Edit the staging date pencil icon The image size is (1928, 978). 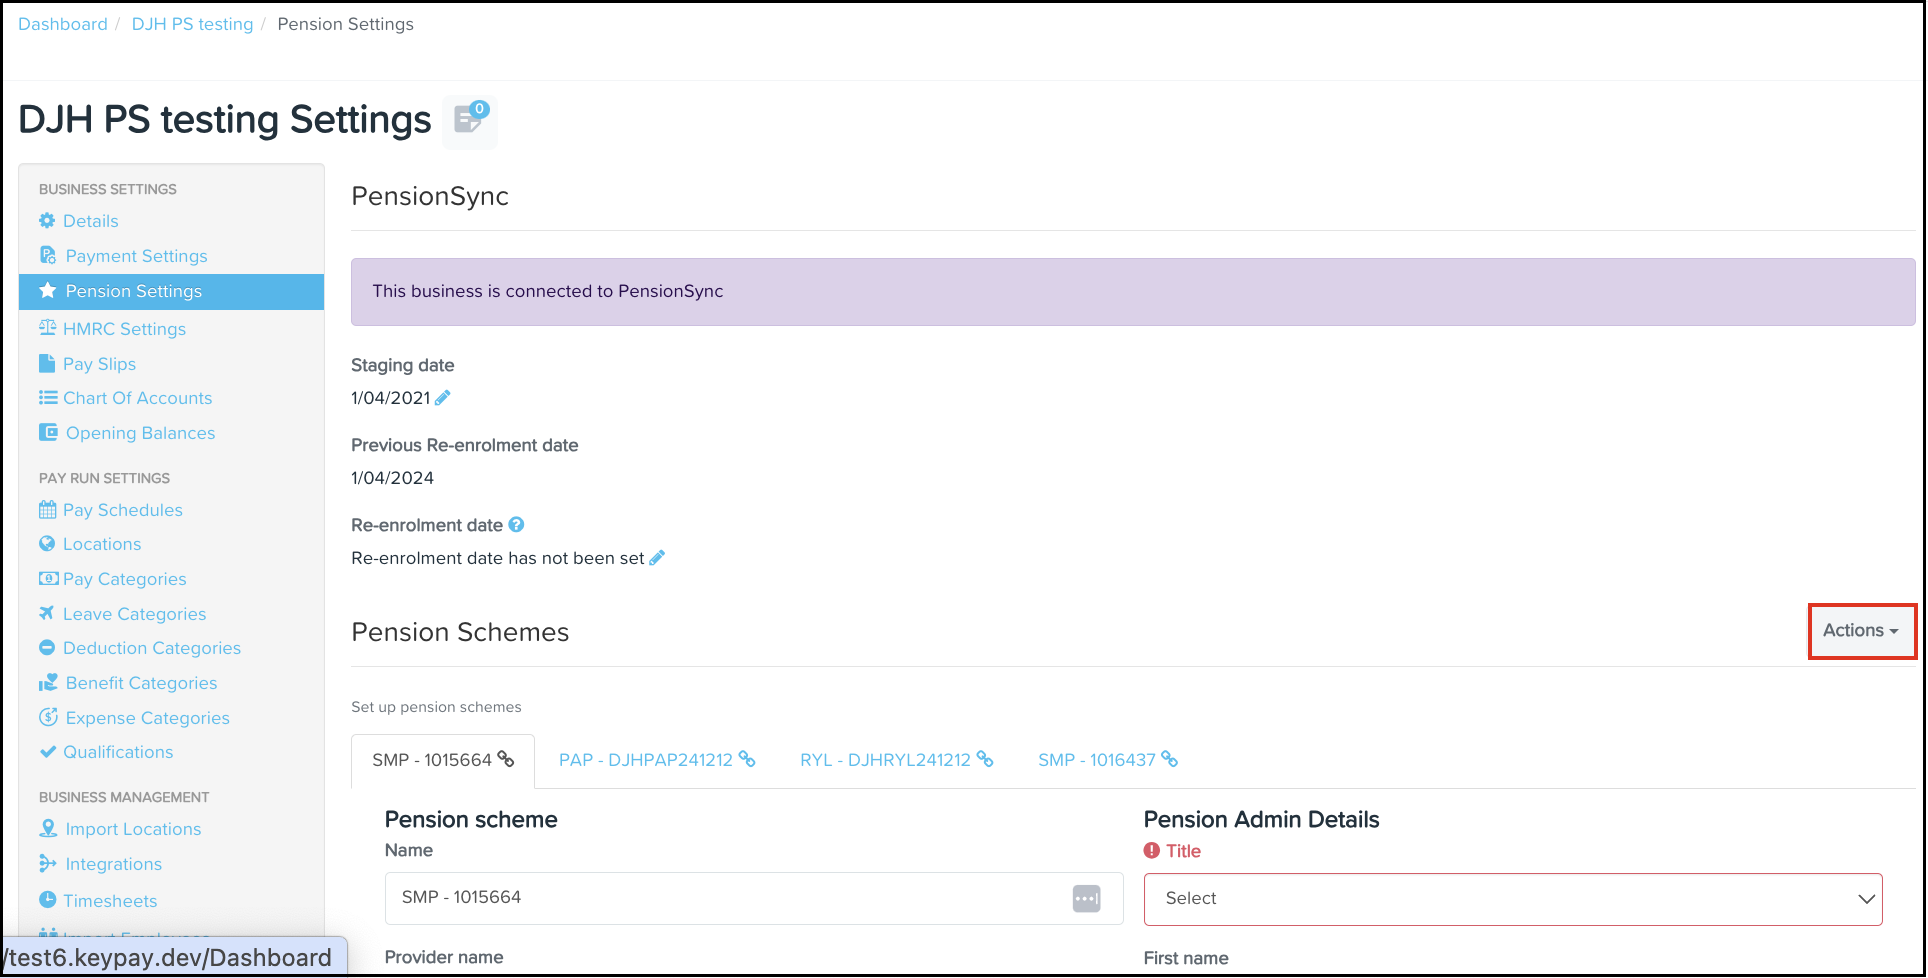coord(443,398)
